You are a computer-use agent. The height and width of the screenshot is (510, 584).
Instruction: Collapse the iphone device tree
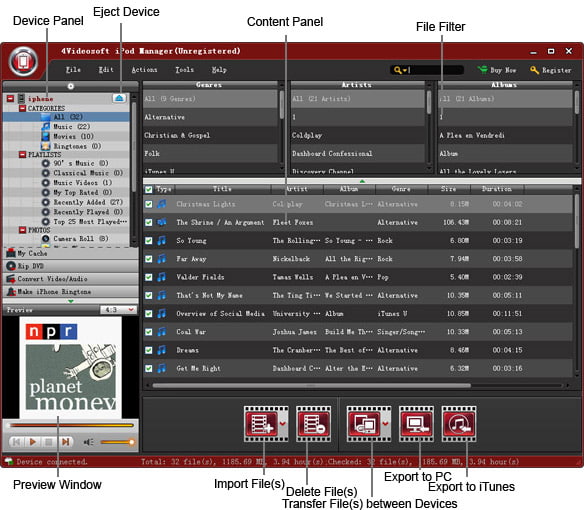(x=10, y=98)
